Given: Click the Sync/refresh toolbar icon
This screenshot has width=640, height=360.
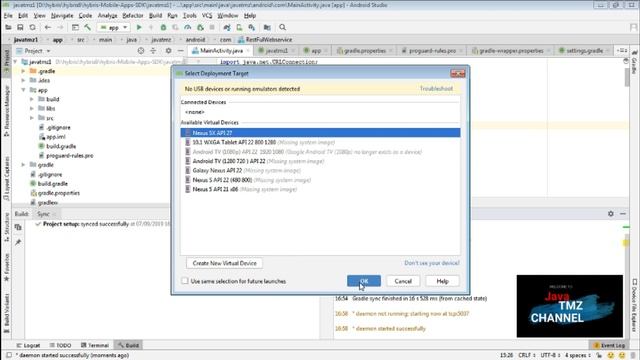Looking at the screenshot, I should [x=32, y=27].
